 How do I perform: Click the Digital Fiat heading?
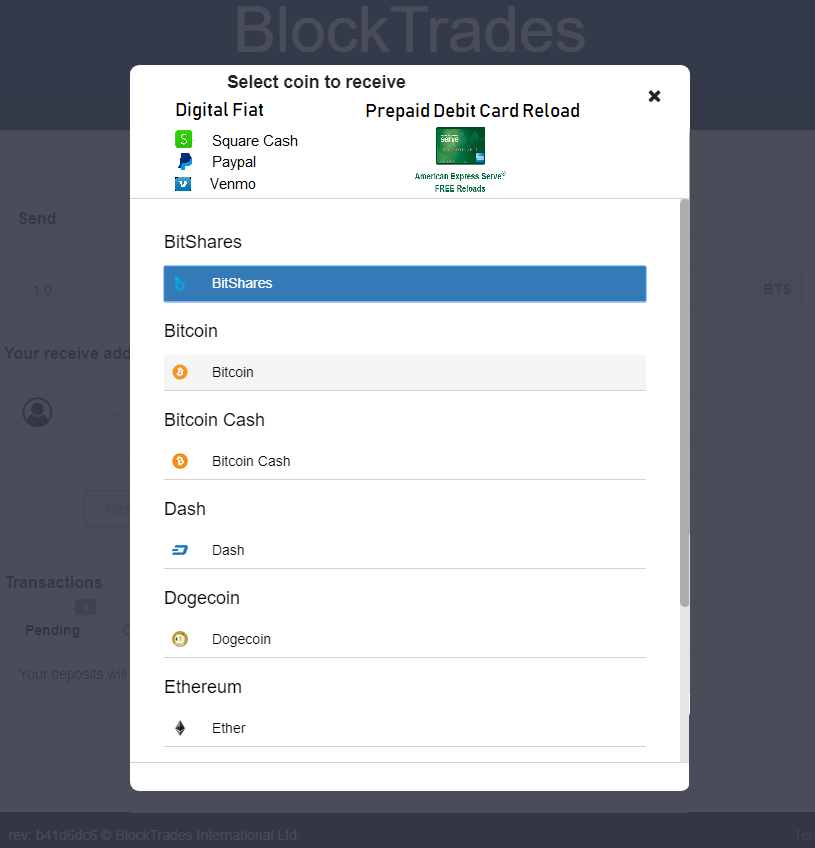click(x=219, y=110)
